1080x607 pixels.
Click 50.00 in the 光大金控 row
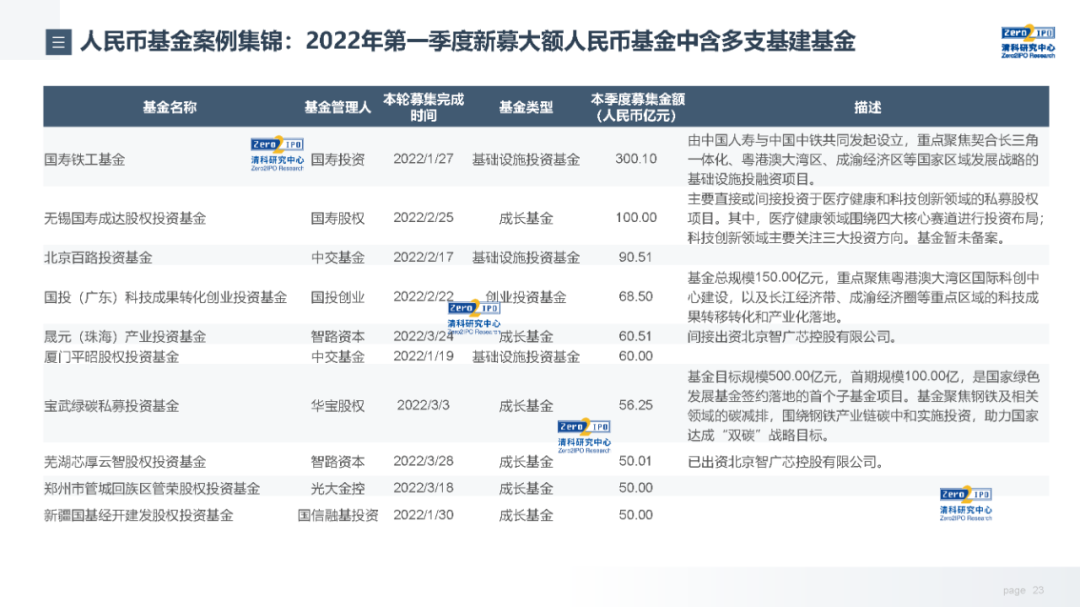tap(635, 488)
